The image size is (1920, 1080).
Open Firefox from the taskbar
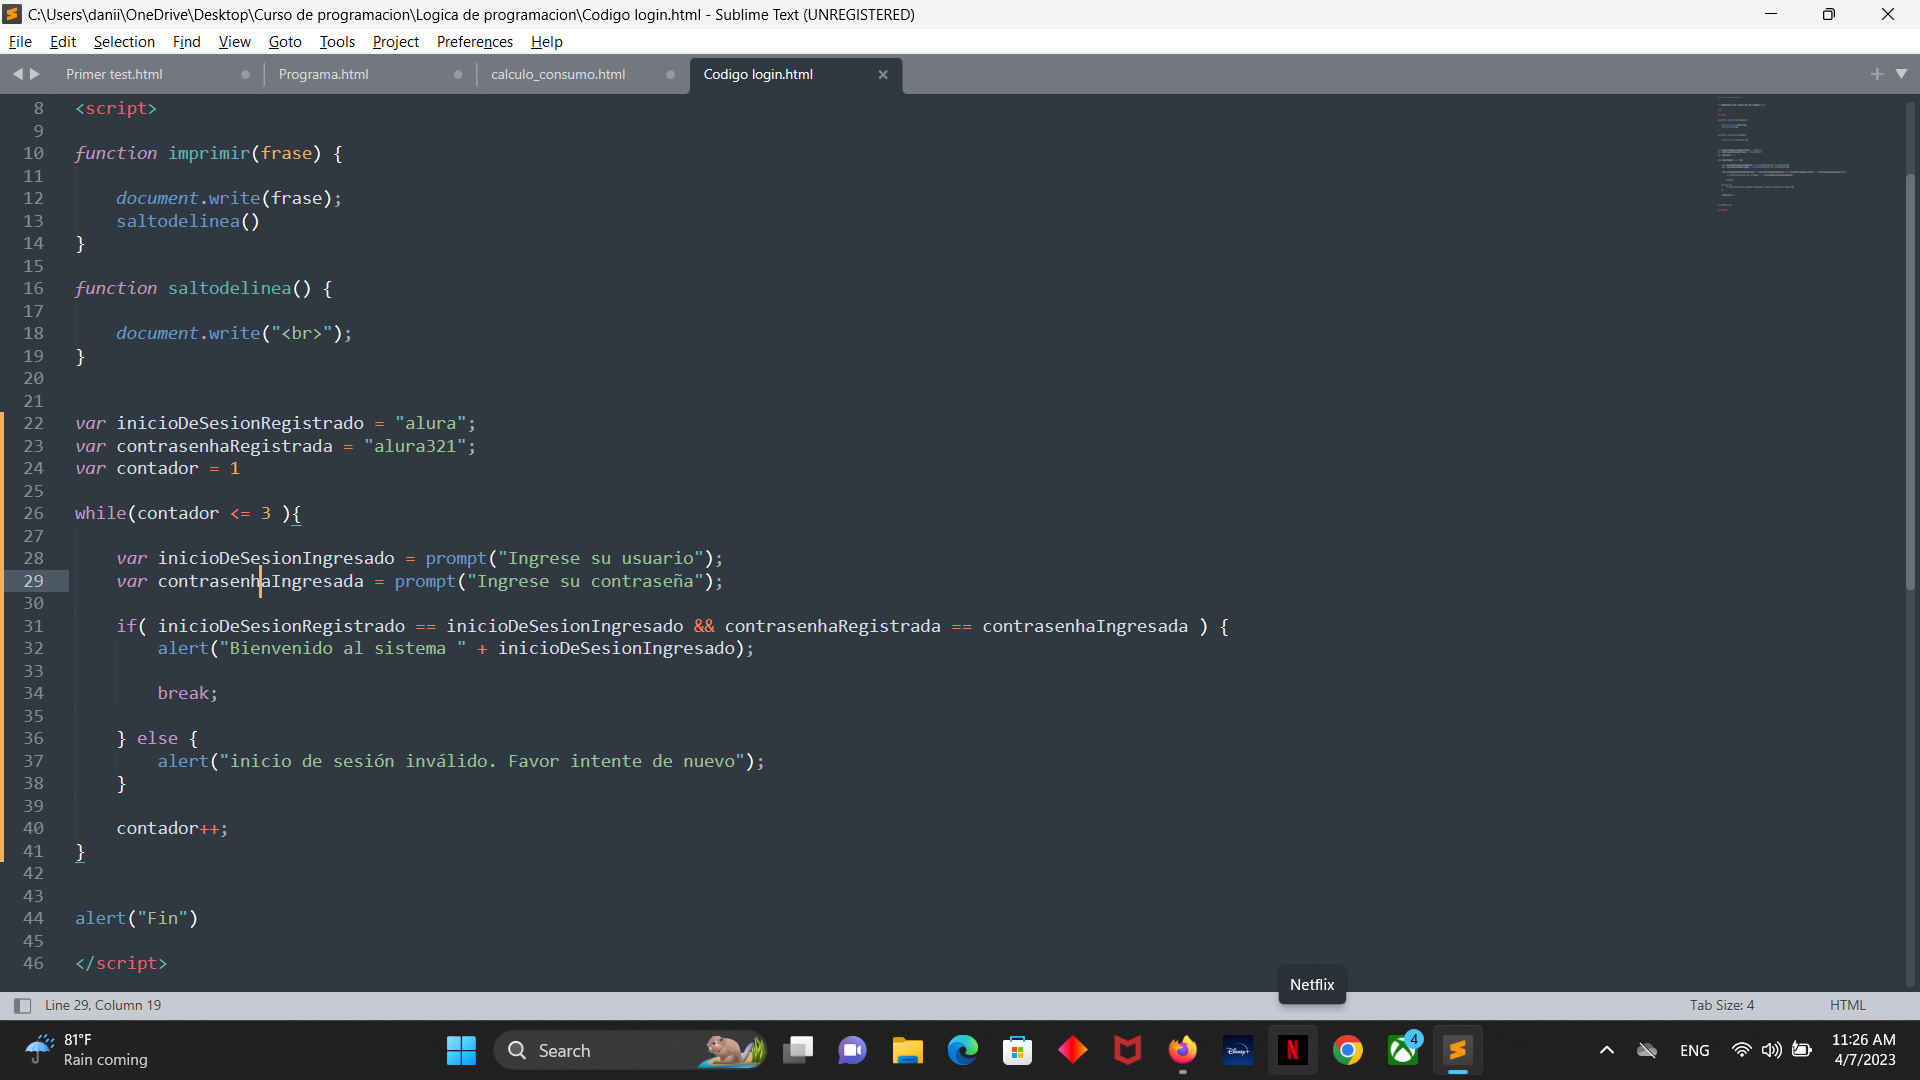click(1183, 1050)
